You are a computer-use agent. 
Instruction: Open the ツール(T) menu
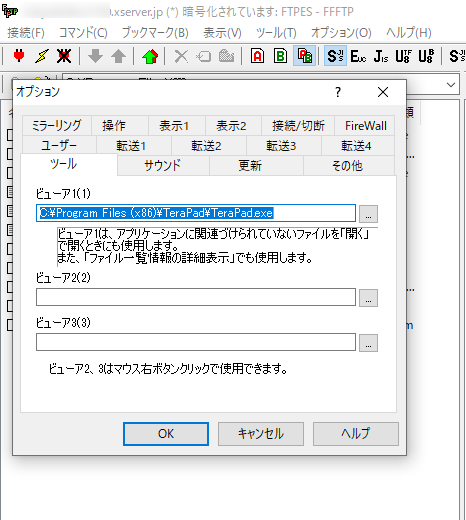(x=276, y=33)
